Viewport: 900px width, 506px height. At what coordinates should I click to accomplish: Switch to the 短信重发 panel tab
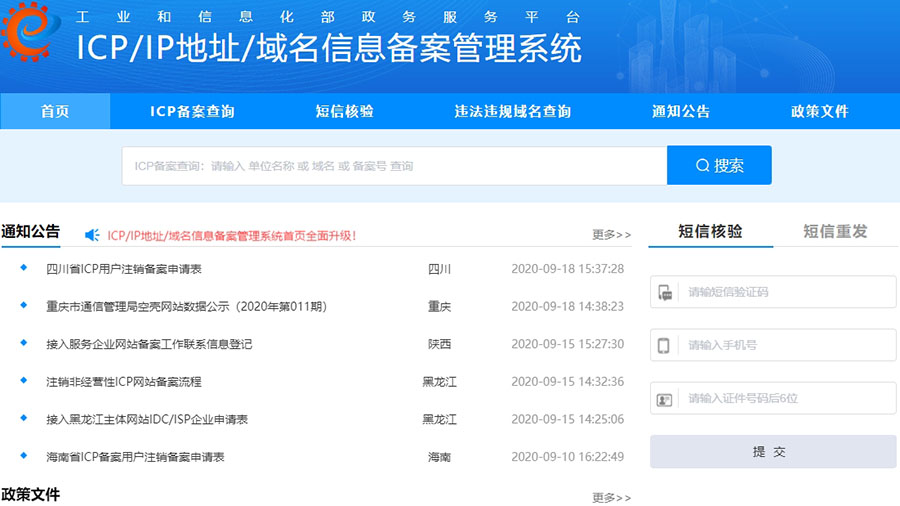pos(835,231)
